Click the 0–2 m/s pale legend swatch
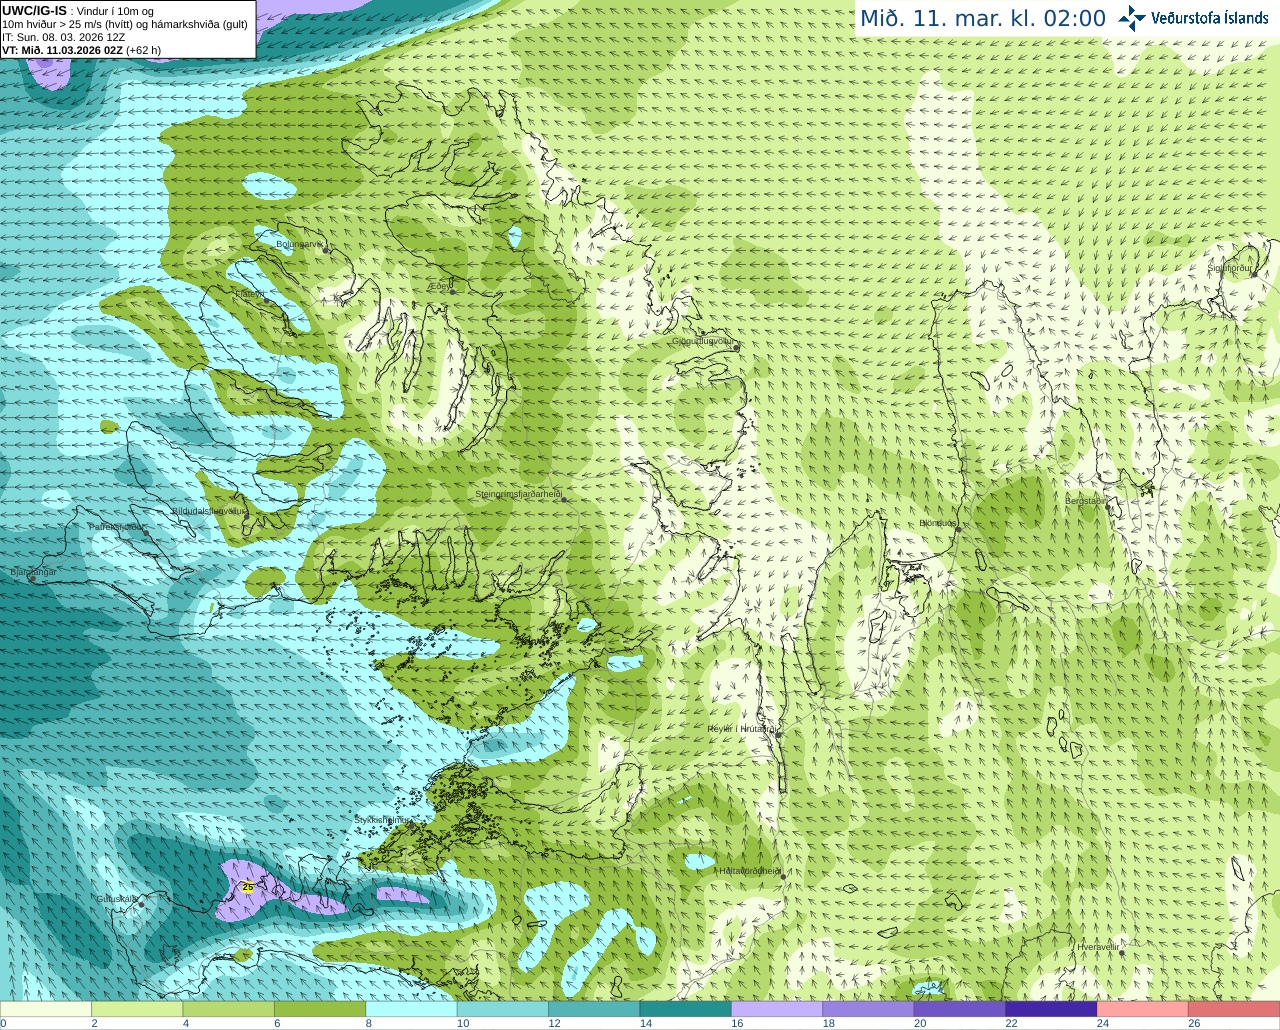Screen dimensions: 1280x1030 pyautogui.click(x=46, y=1009)
